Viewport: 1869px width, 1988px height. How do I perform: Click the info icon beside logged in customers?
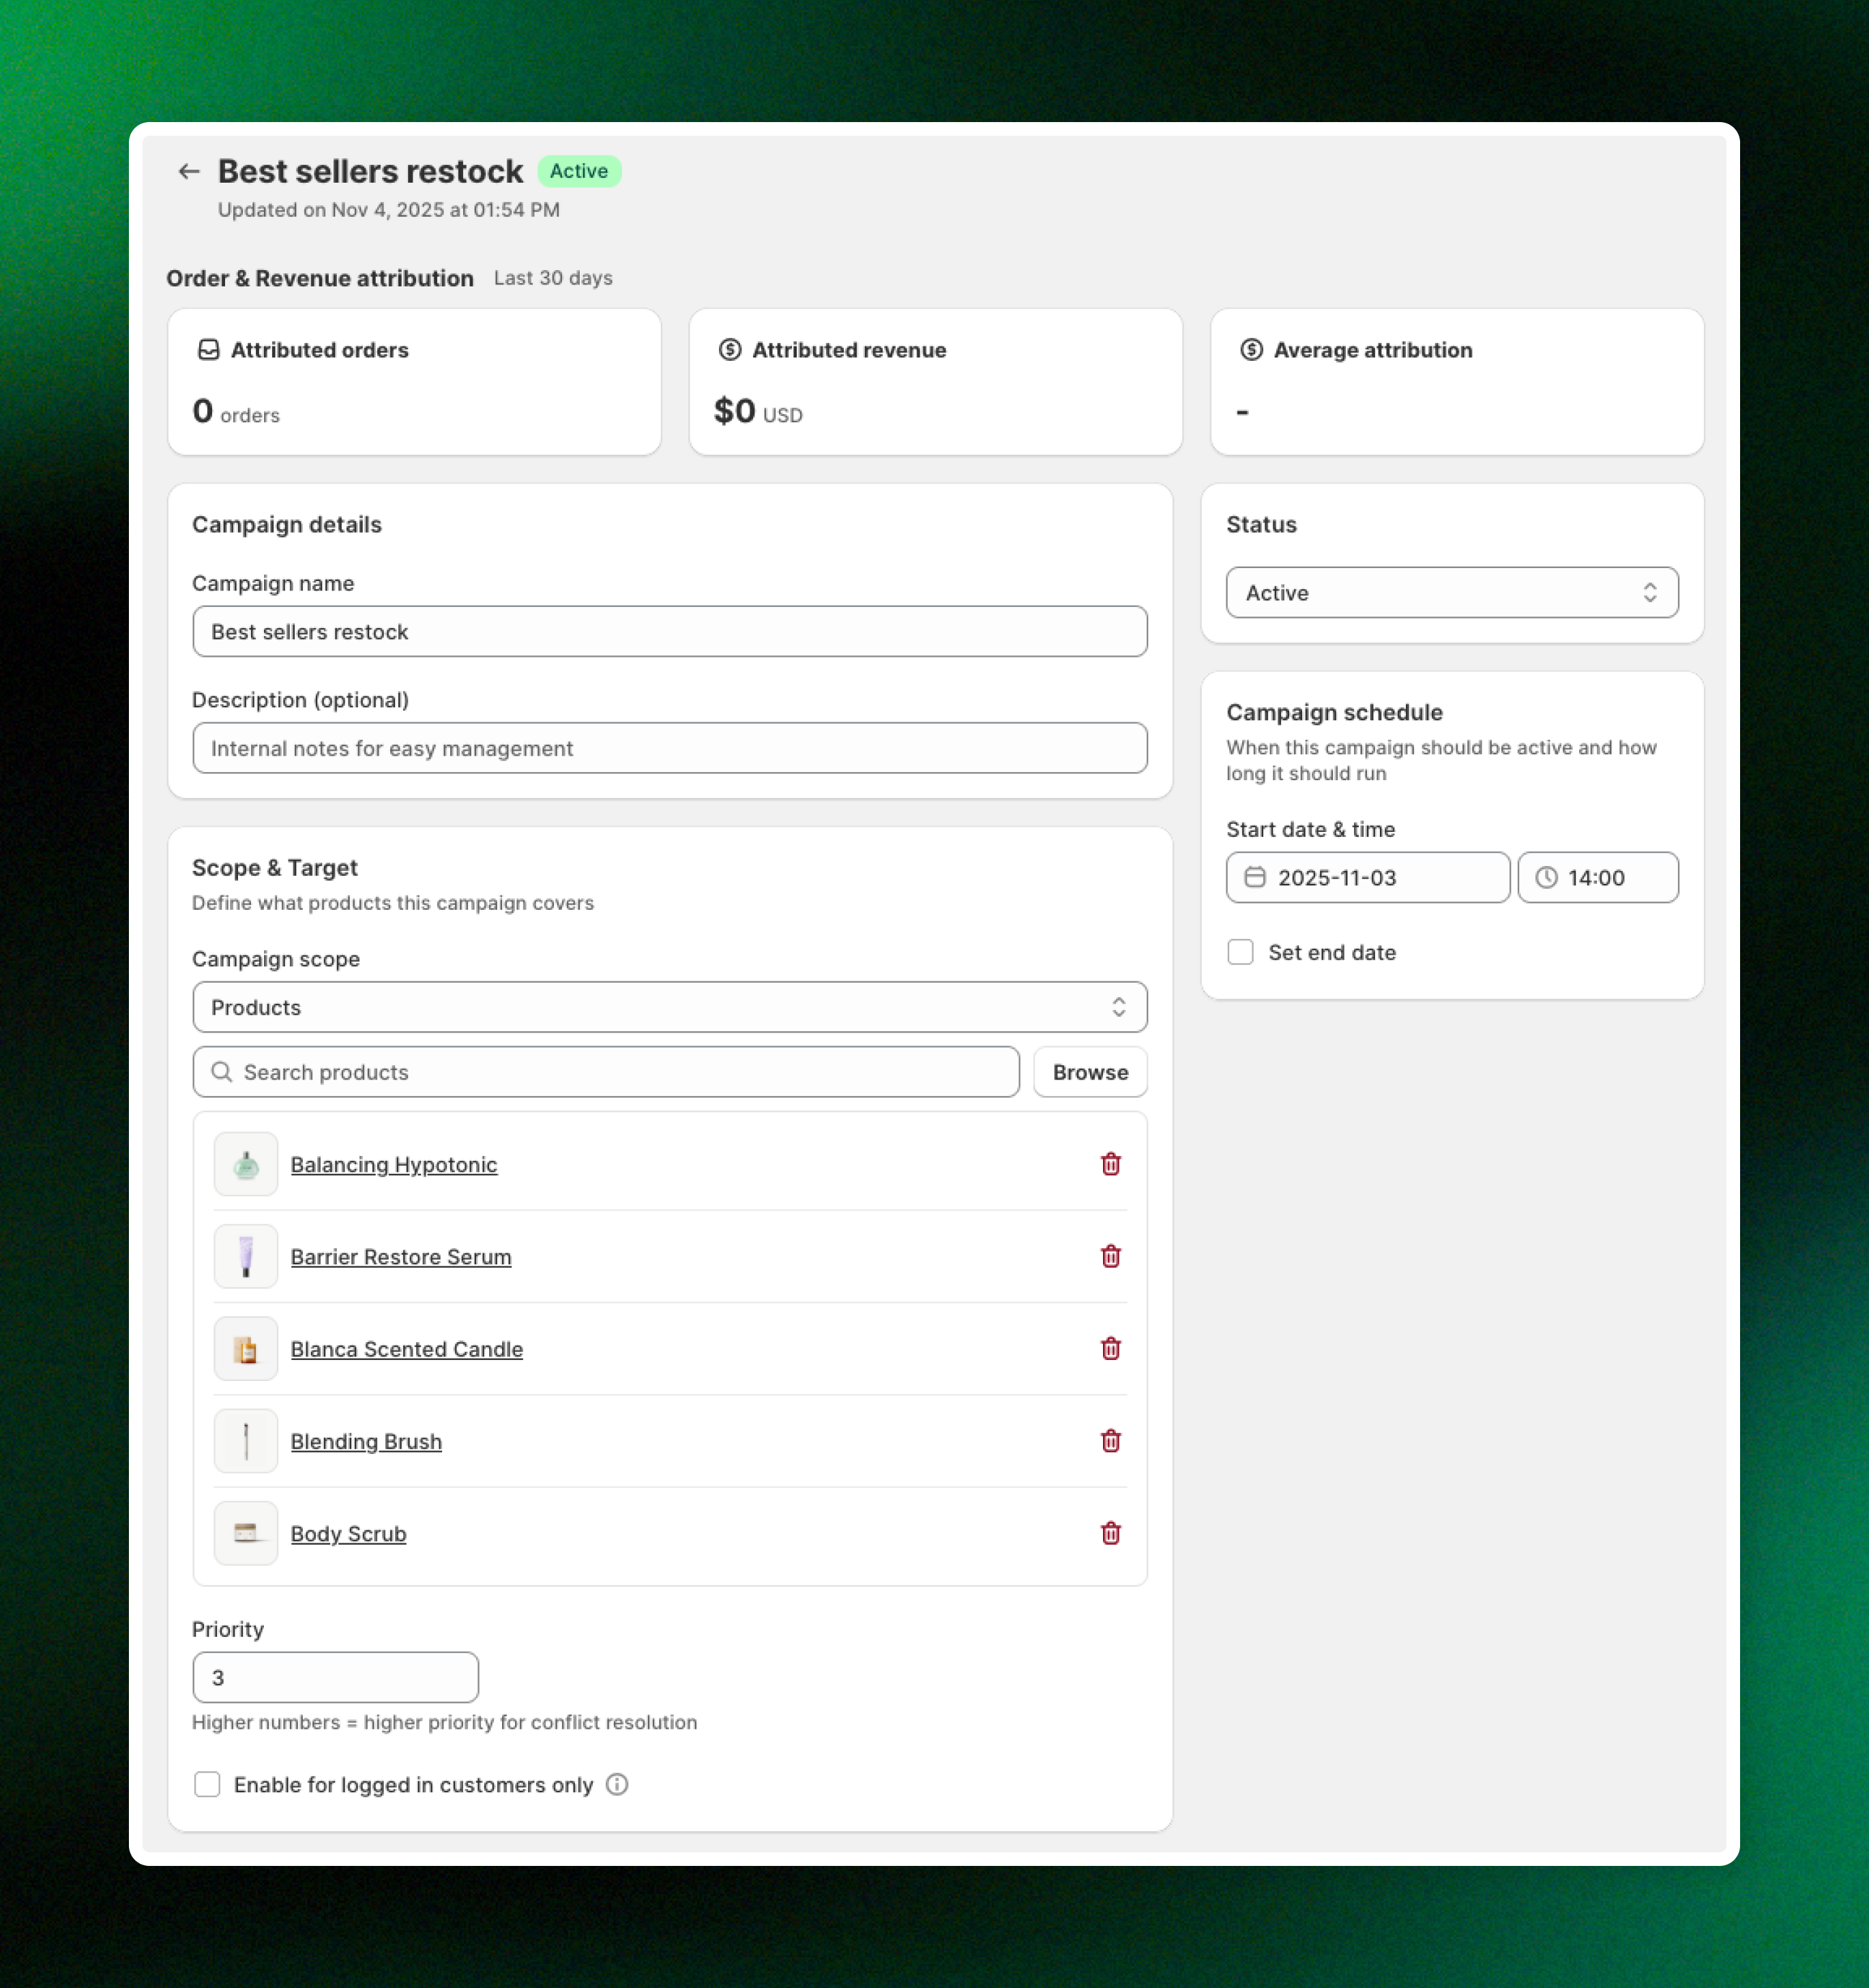point(617,1784)
